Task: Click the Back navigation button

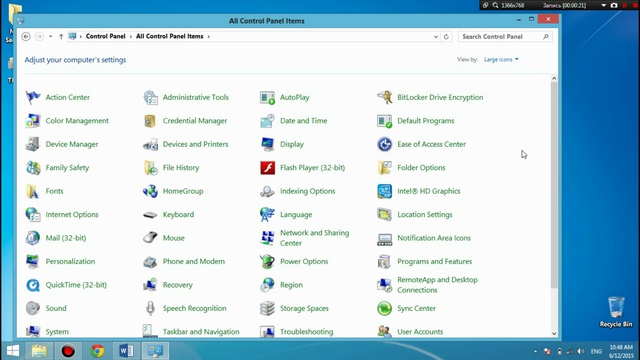Action: click(26, 37)
